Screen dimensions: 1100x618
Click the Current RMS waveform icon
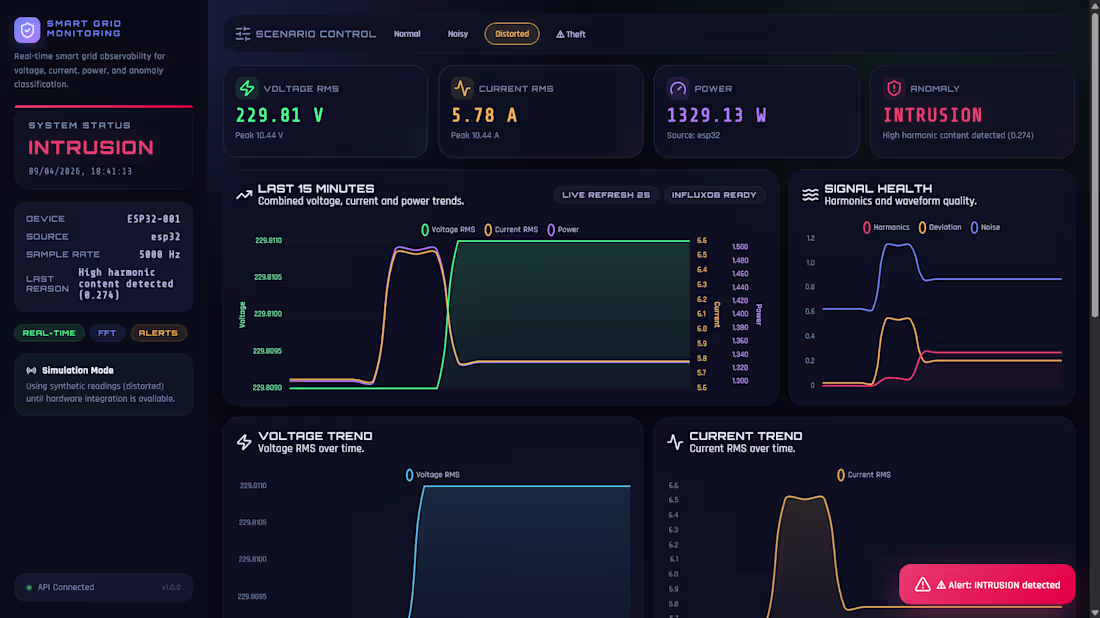coord(462,88)
